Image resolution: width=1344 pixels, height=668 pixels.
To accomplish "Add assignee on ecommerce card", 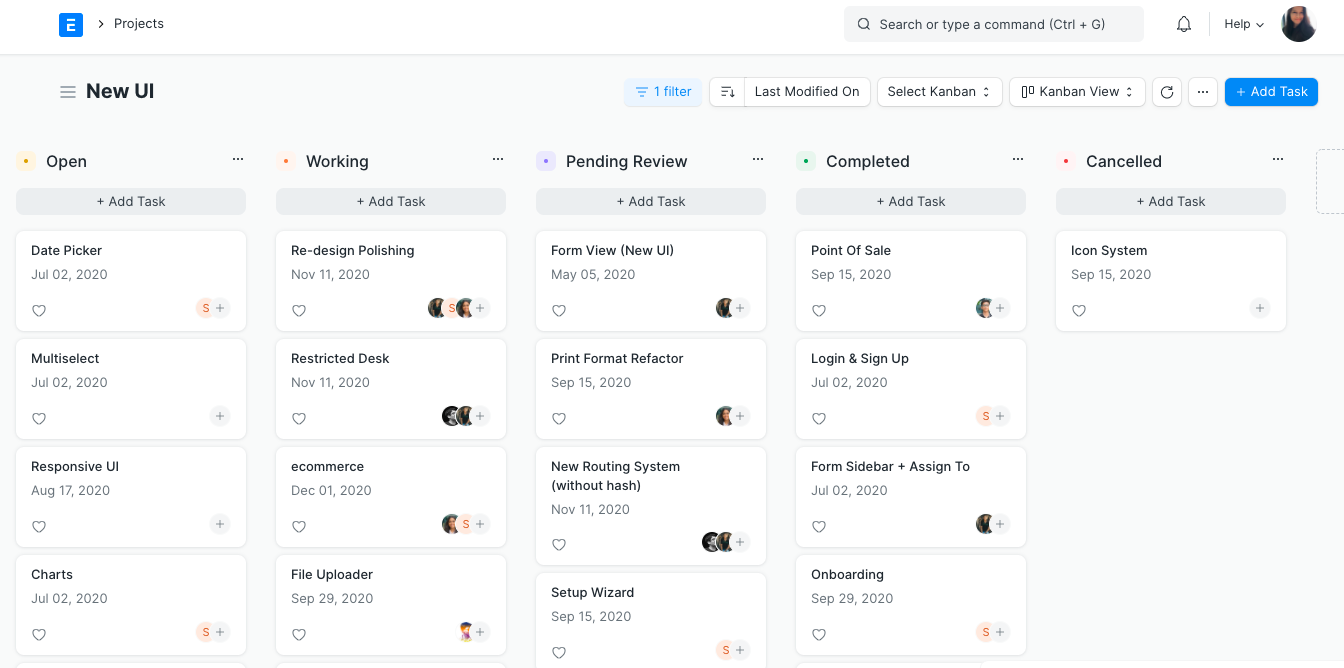I will coord(480,524).
